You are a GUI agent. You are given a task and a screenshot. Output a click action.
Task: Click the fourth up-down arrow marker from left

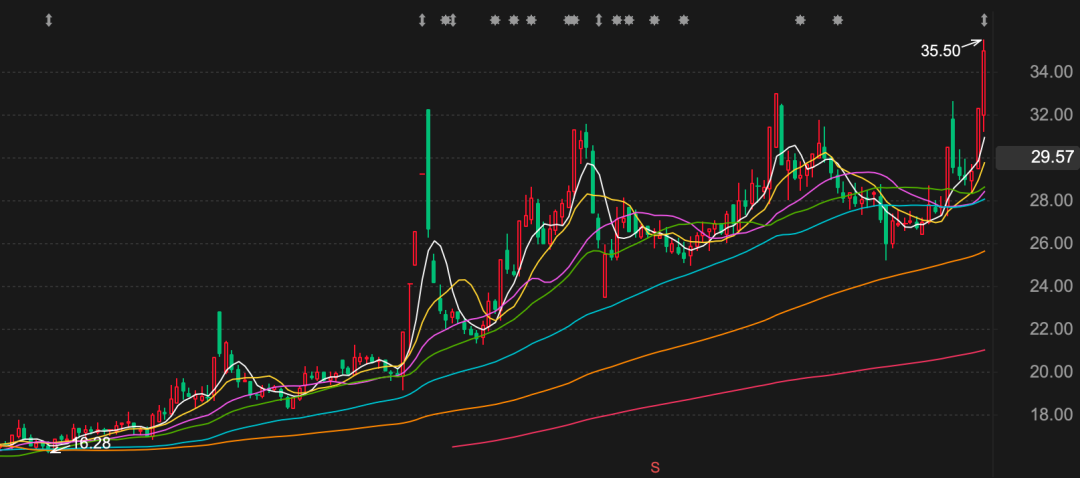pyautogui.click(x=599, y=20)
